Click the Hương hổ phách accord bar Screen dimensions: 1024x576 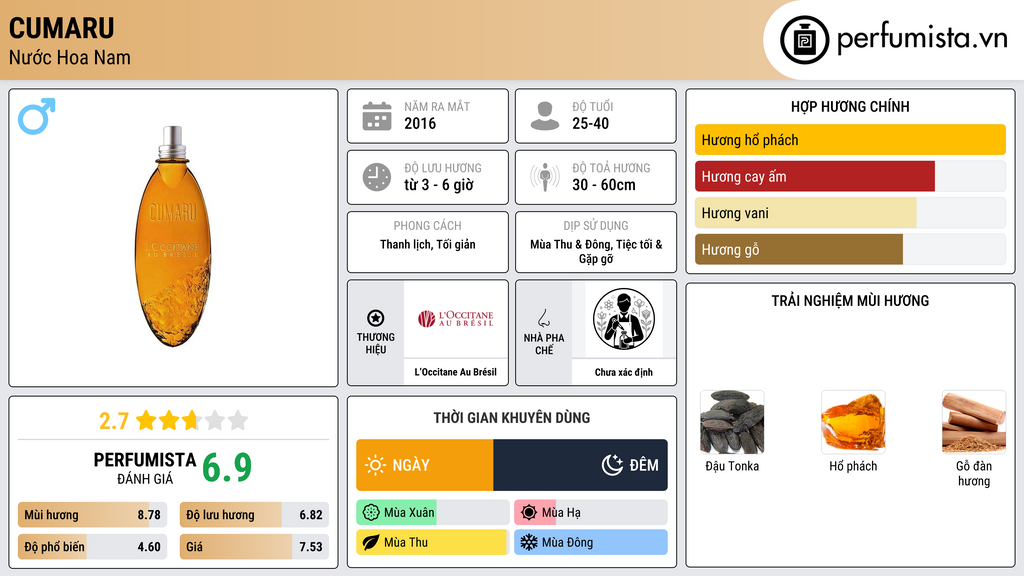click(x=850, y=140)
